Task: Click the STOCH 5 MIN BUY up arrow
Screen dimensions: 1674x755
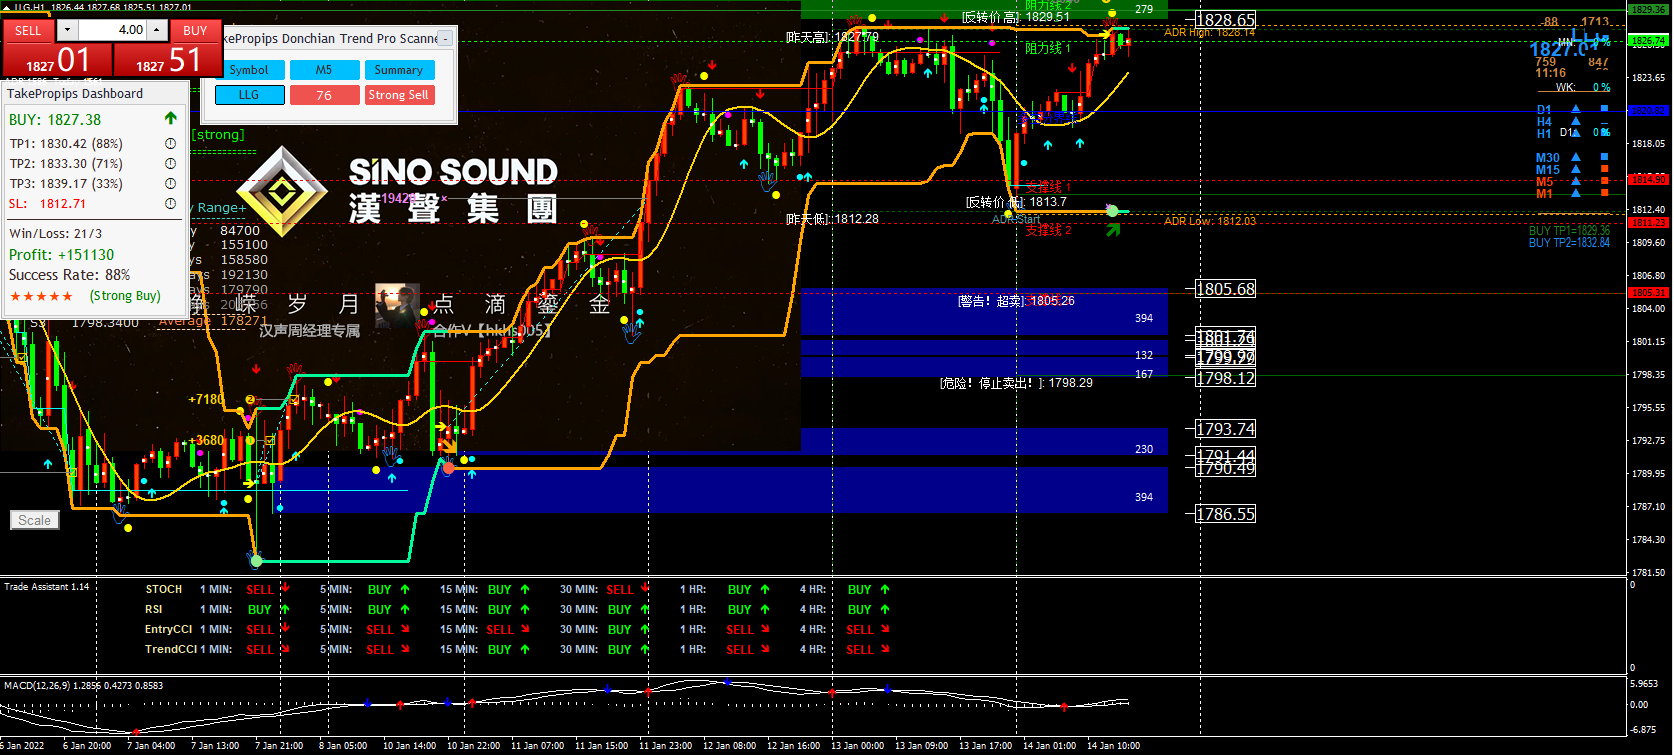Action: tap(405, 589)
